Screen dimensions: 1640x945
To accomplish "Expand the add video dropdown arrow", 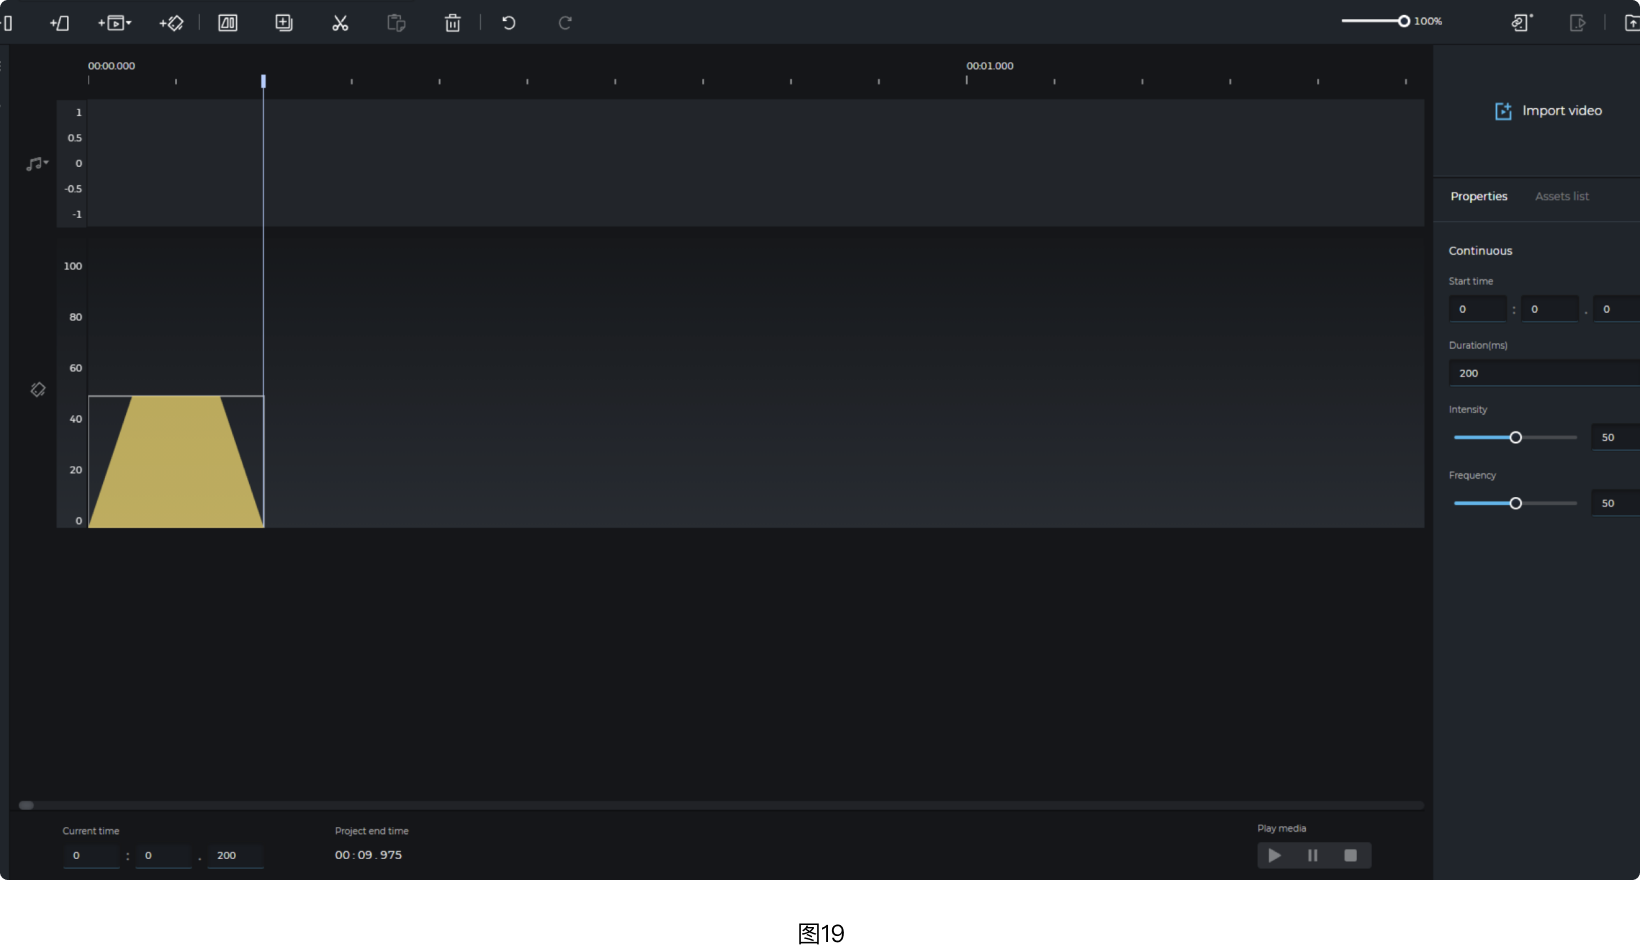I will tap(127, 22).
